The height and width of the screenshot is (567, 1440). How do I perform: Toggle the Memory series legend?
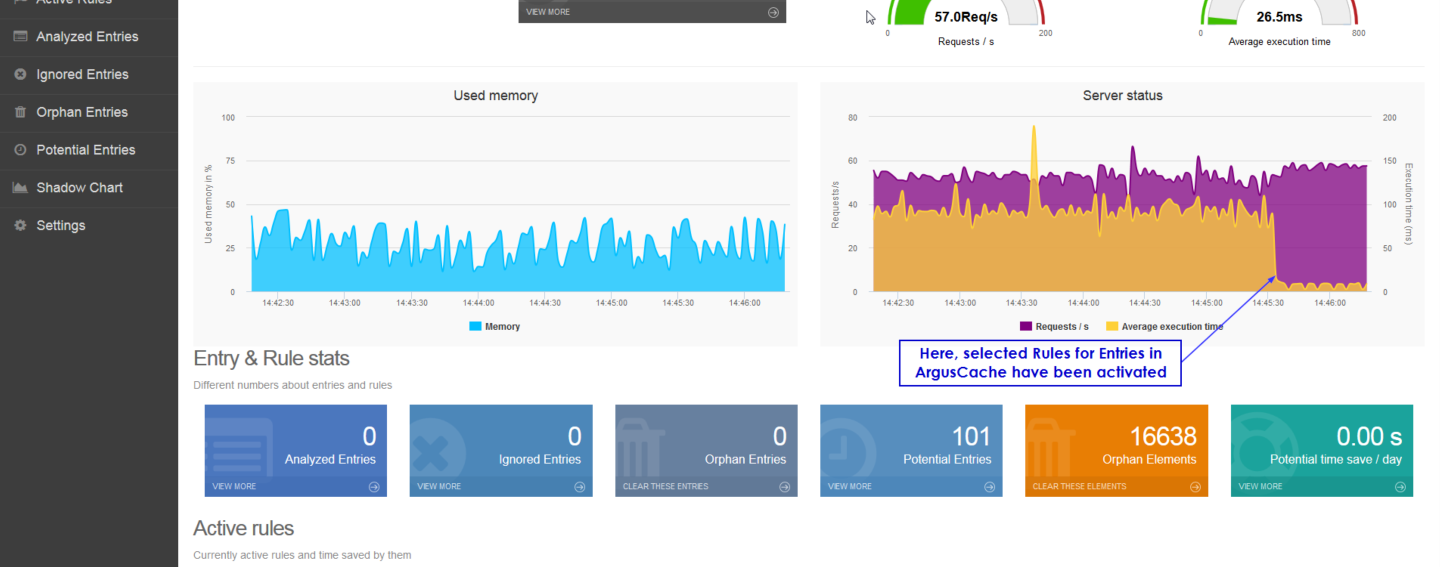pyautogui.click(x=494, y=326)
